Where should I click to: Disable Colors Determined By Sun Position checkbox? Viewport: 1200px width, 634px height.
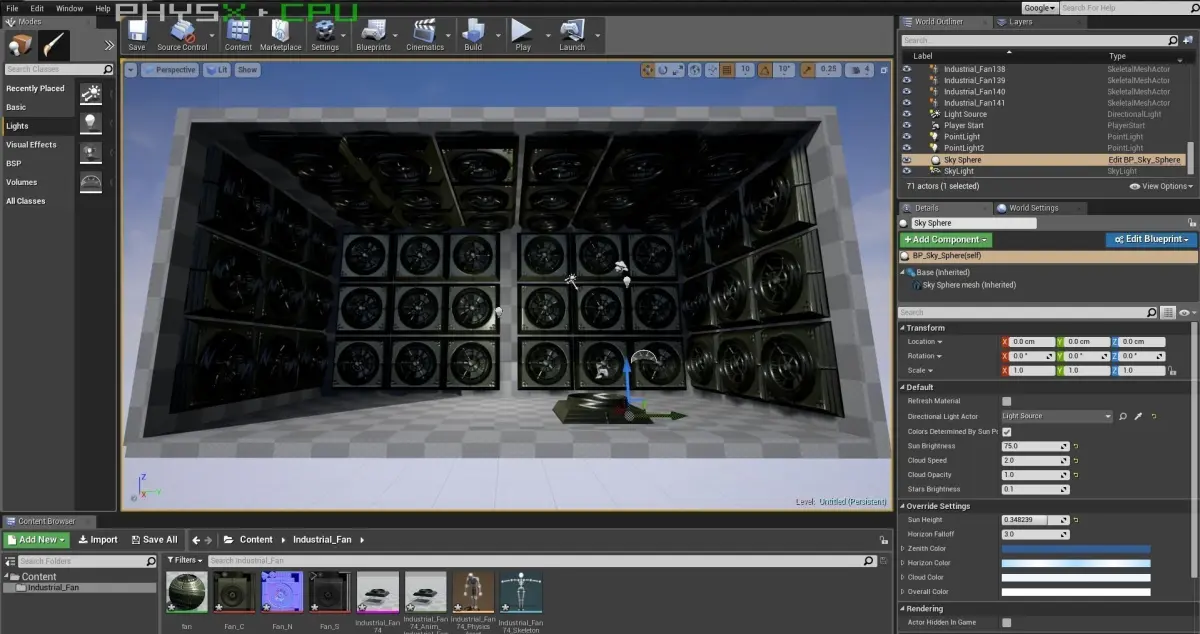(1007, 431)
